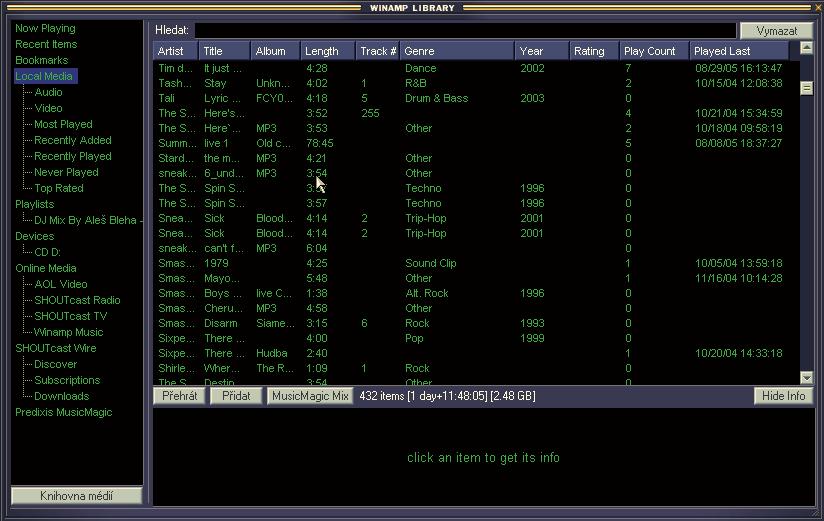
Task: Open SHOUTcast Radio
Action: coord(77,300)
